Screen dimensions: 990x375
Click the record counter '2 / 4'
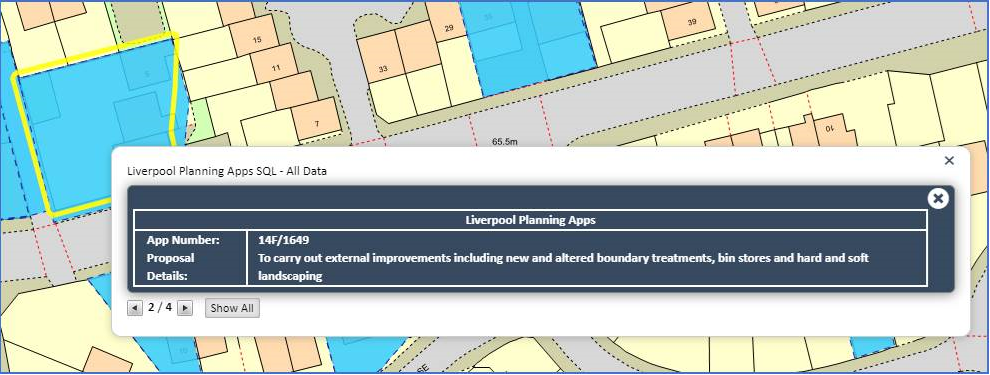[160, 307]
